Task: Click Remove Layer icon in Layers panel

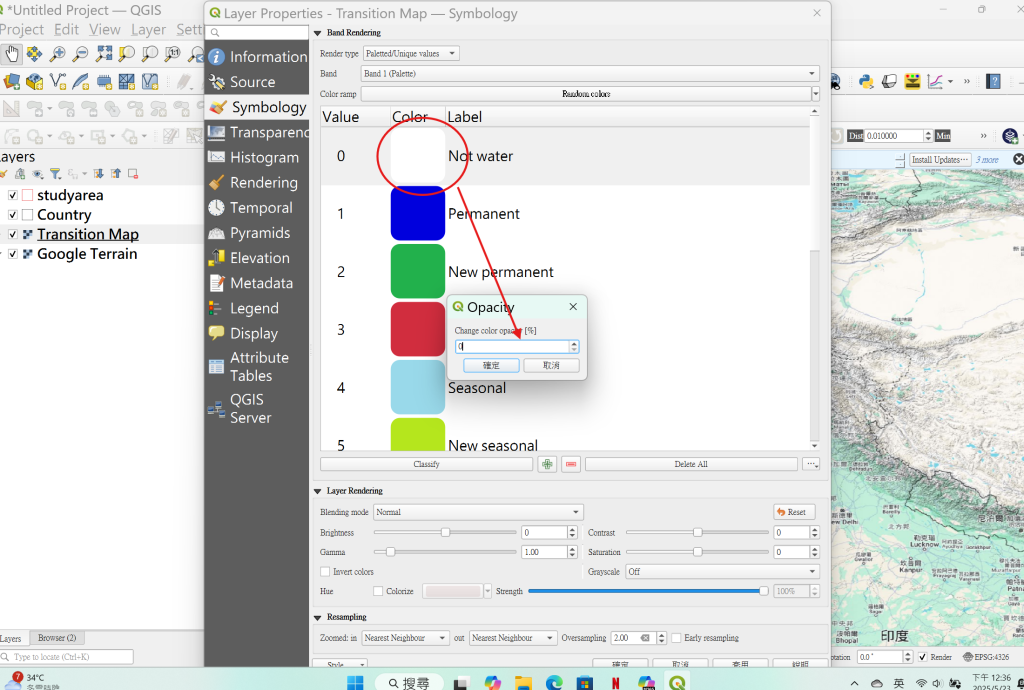Action: tap(133, 174)
